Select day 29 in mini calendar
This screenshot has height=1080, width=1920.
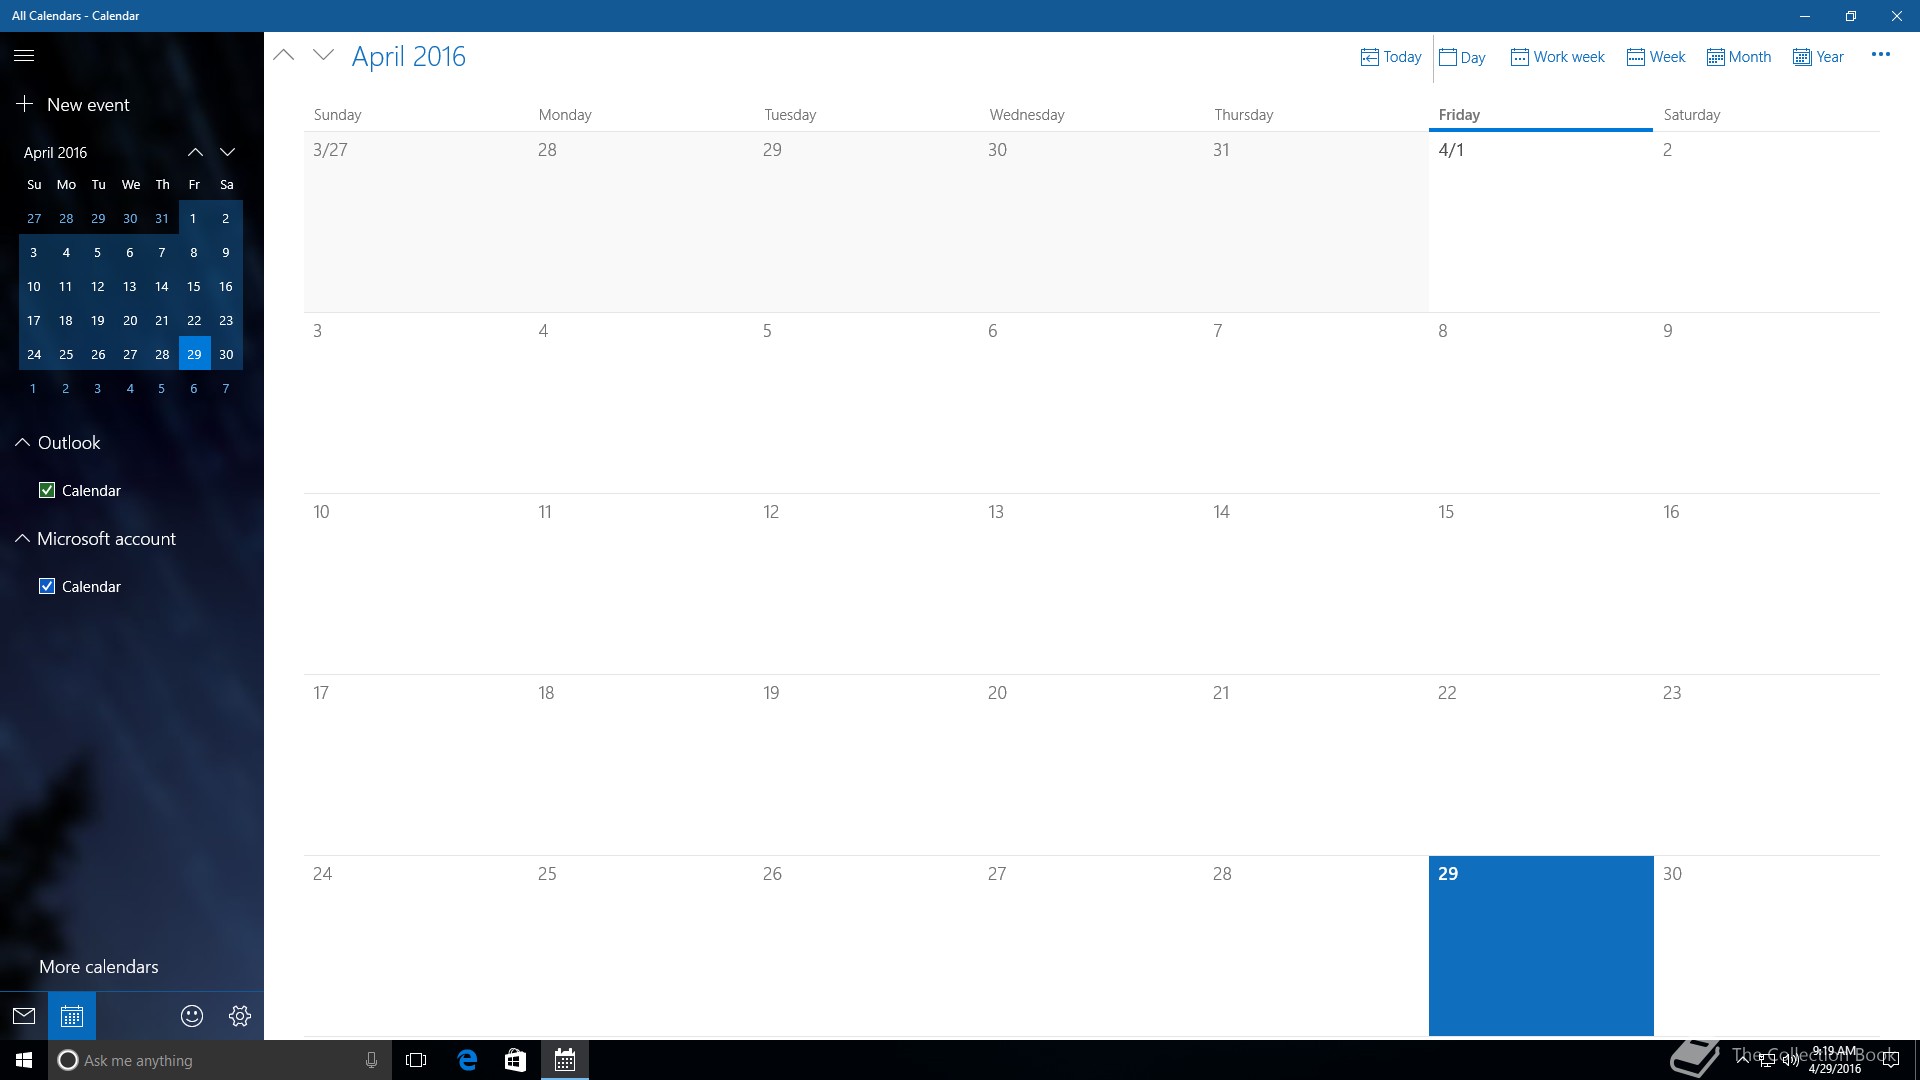point(194,354)
